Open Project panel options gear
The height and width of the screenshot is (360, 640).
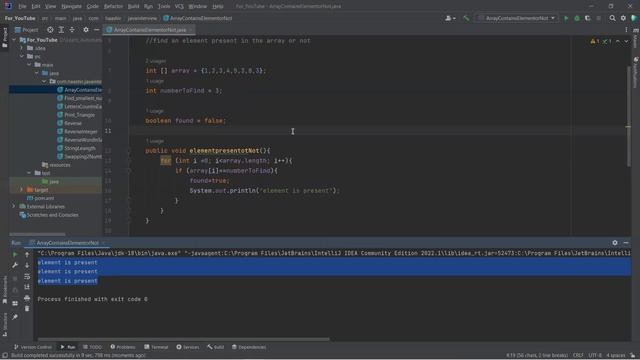(86, 30)
